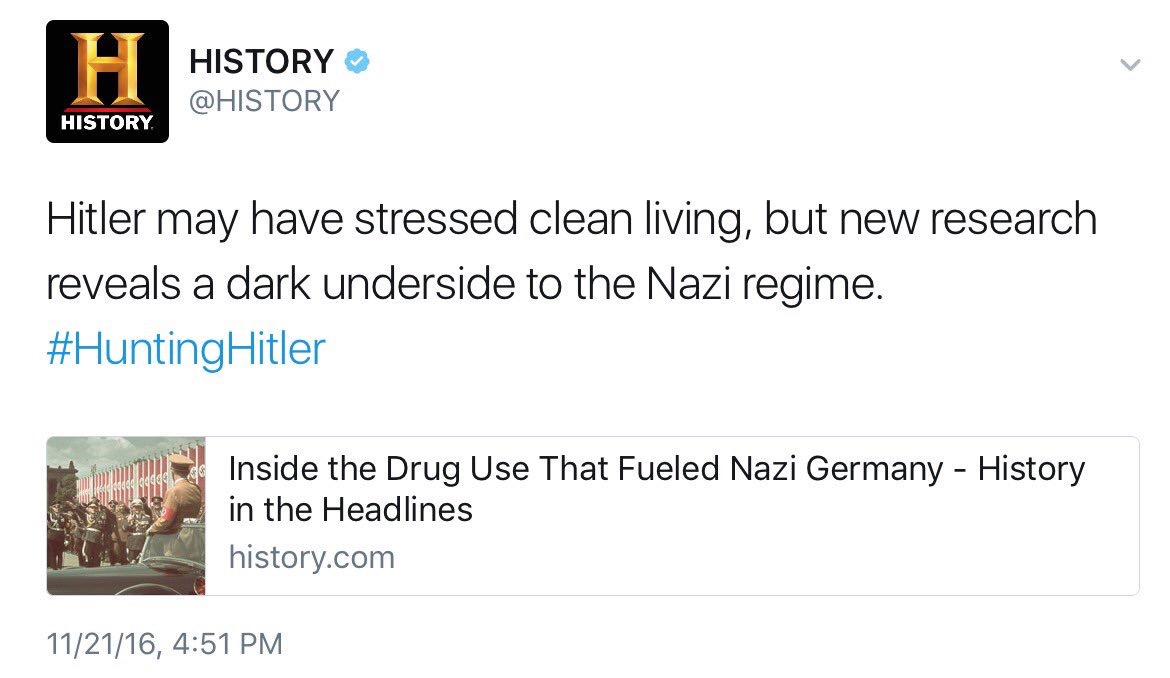Open the HISTORY display name profile link
This screenshot has height=678, width=1170.
click(261, 62)
